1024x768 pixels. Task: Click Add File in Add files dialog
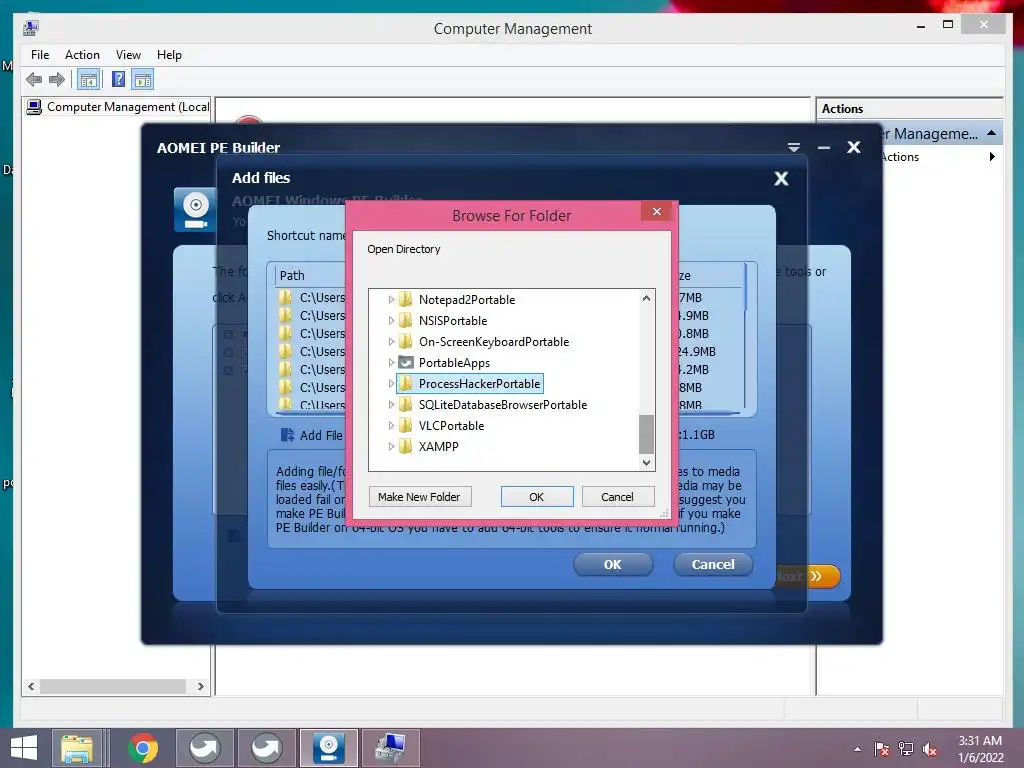coord(312,435)
